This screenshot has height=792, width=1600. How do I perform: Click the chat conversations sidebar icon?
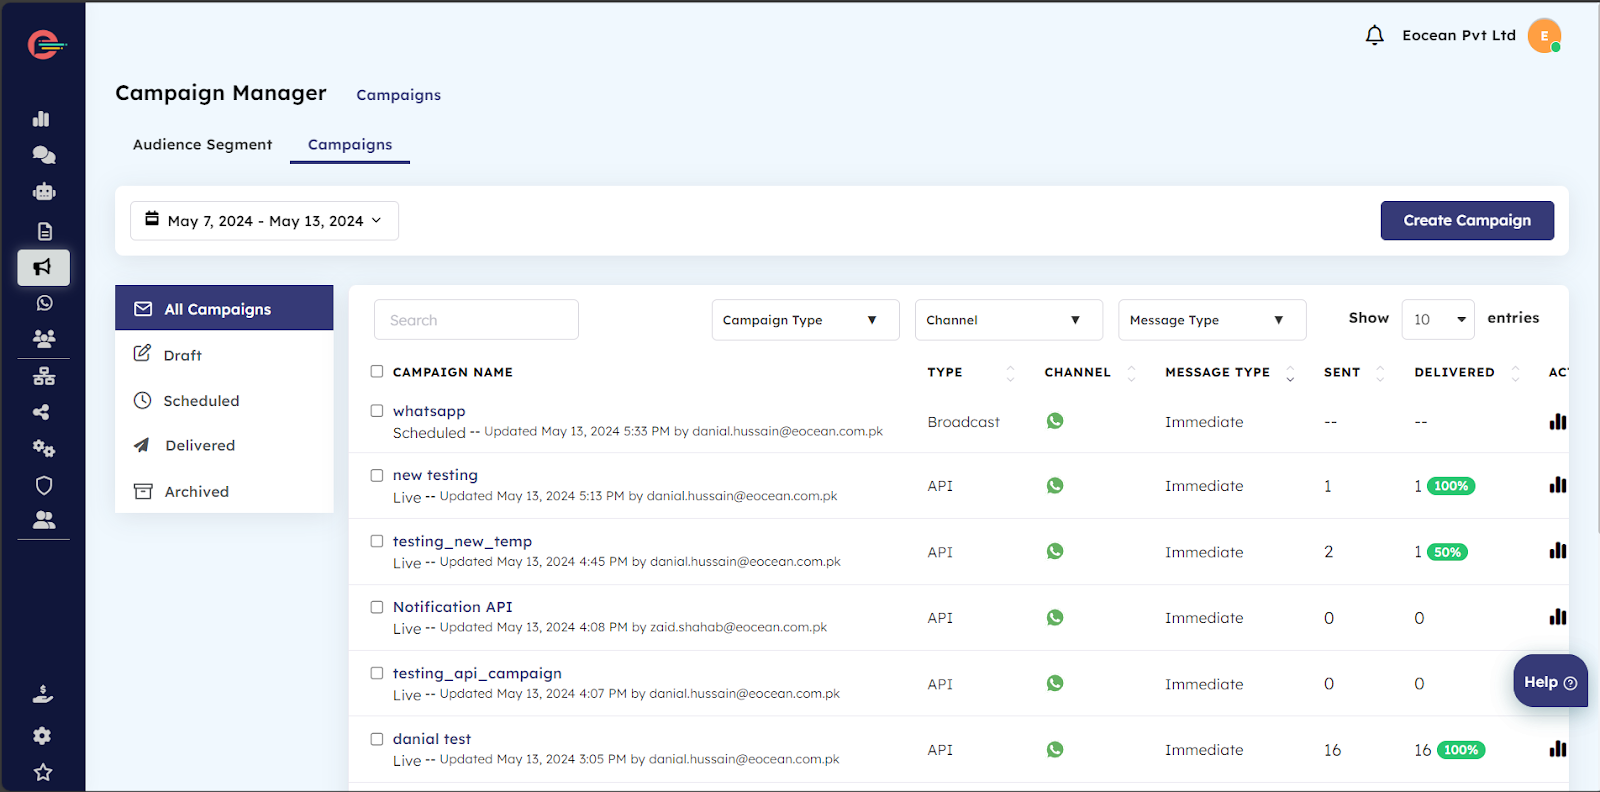pos(43,155)
